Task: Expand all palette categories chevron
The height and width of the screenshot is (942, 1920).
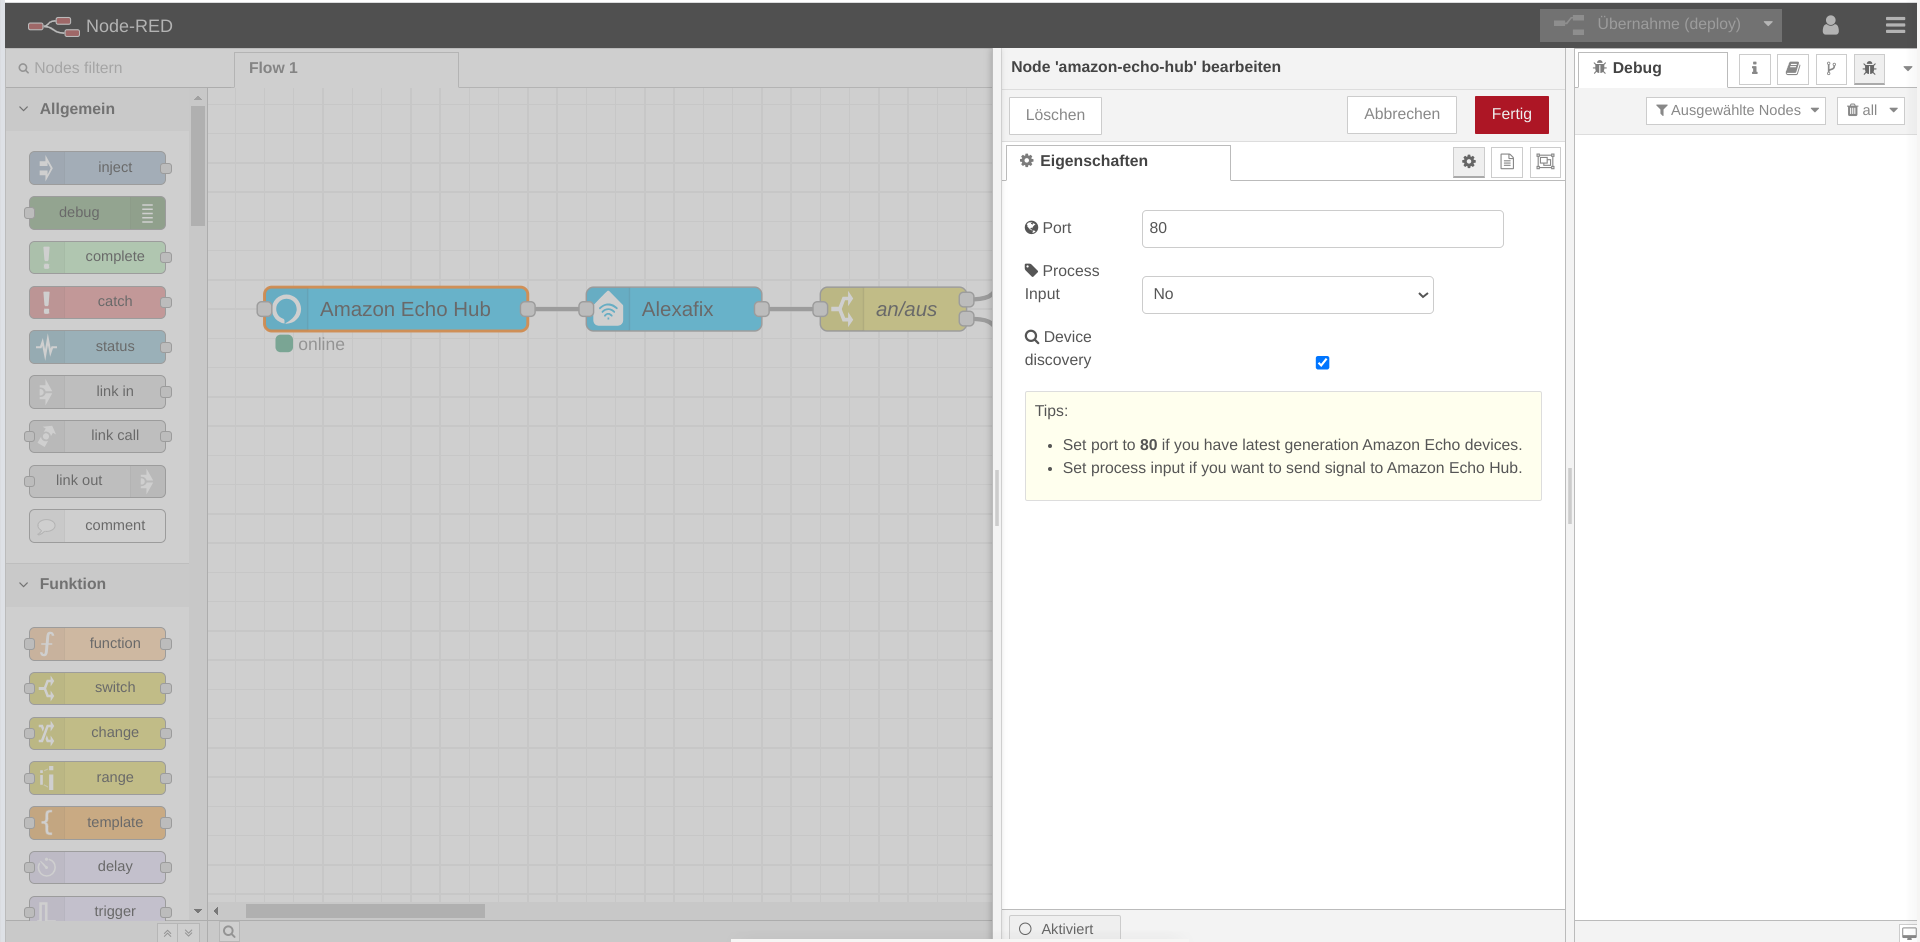Action: pos(188,933)
